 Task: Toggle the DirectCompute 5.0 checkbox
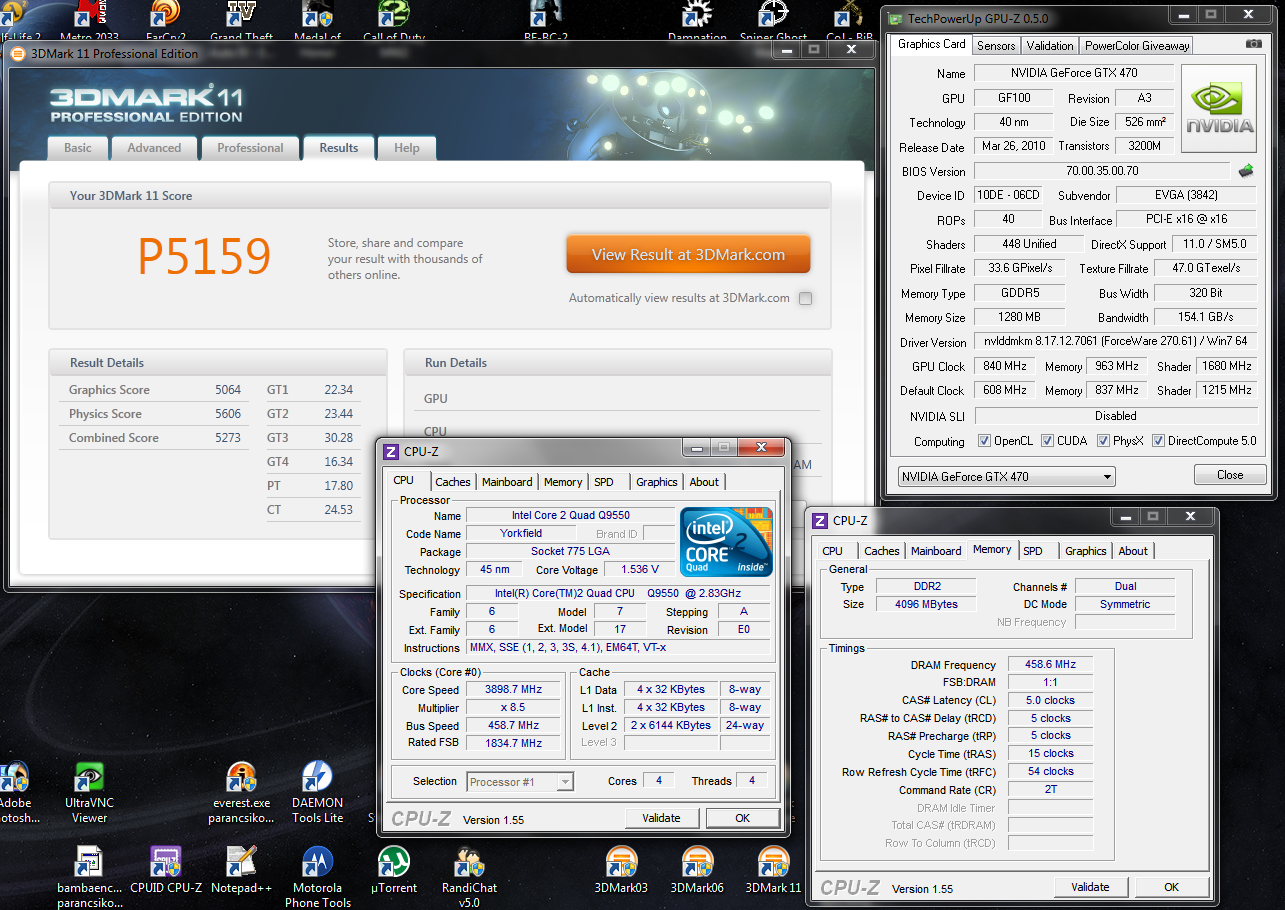point(1159,441)
